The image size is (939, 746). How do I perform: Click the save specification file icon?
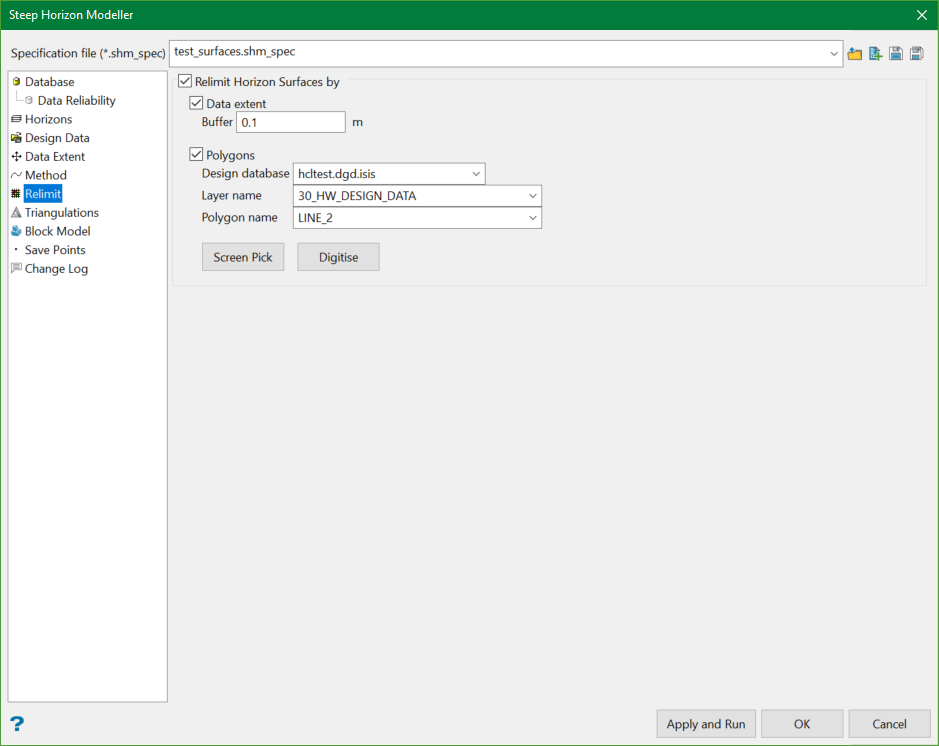point(896,54)
